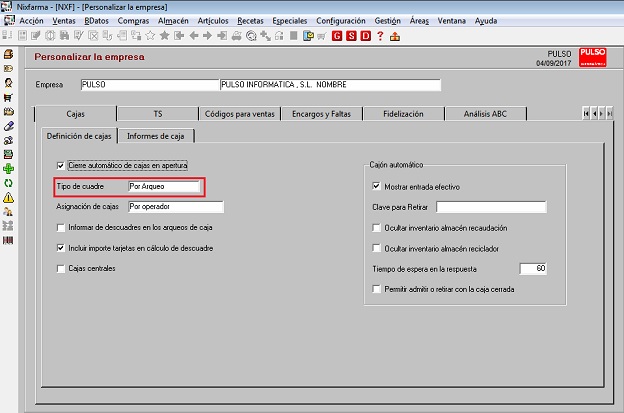
Task: Click the Empresa code field PULSO
Action: pyautogui.click(x=150, y=85)
